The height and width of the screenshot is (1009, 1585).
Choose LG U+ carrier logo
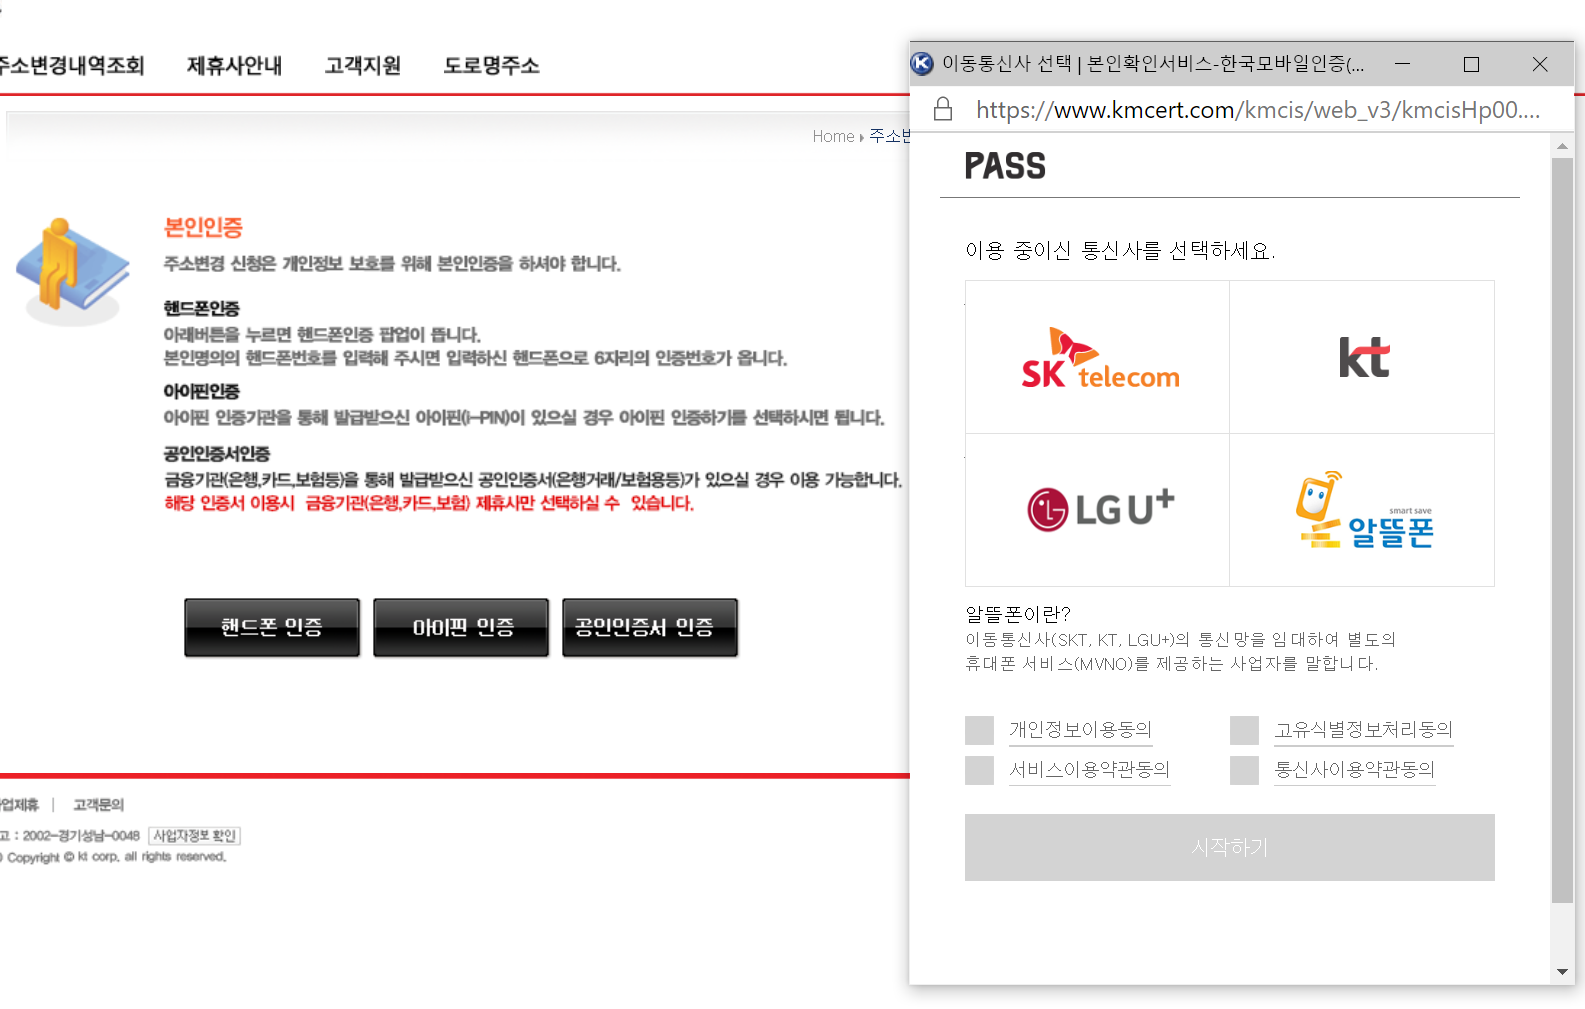1100,509
